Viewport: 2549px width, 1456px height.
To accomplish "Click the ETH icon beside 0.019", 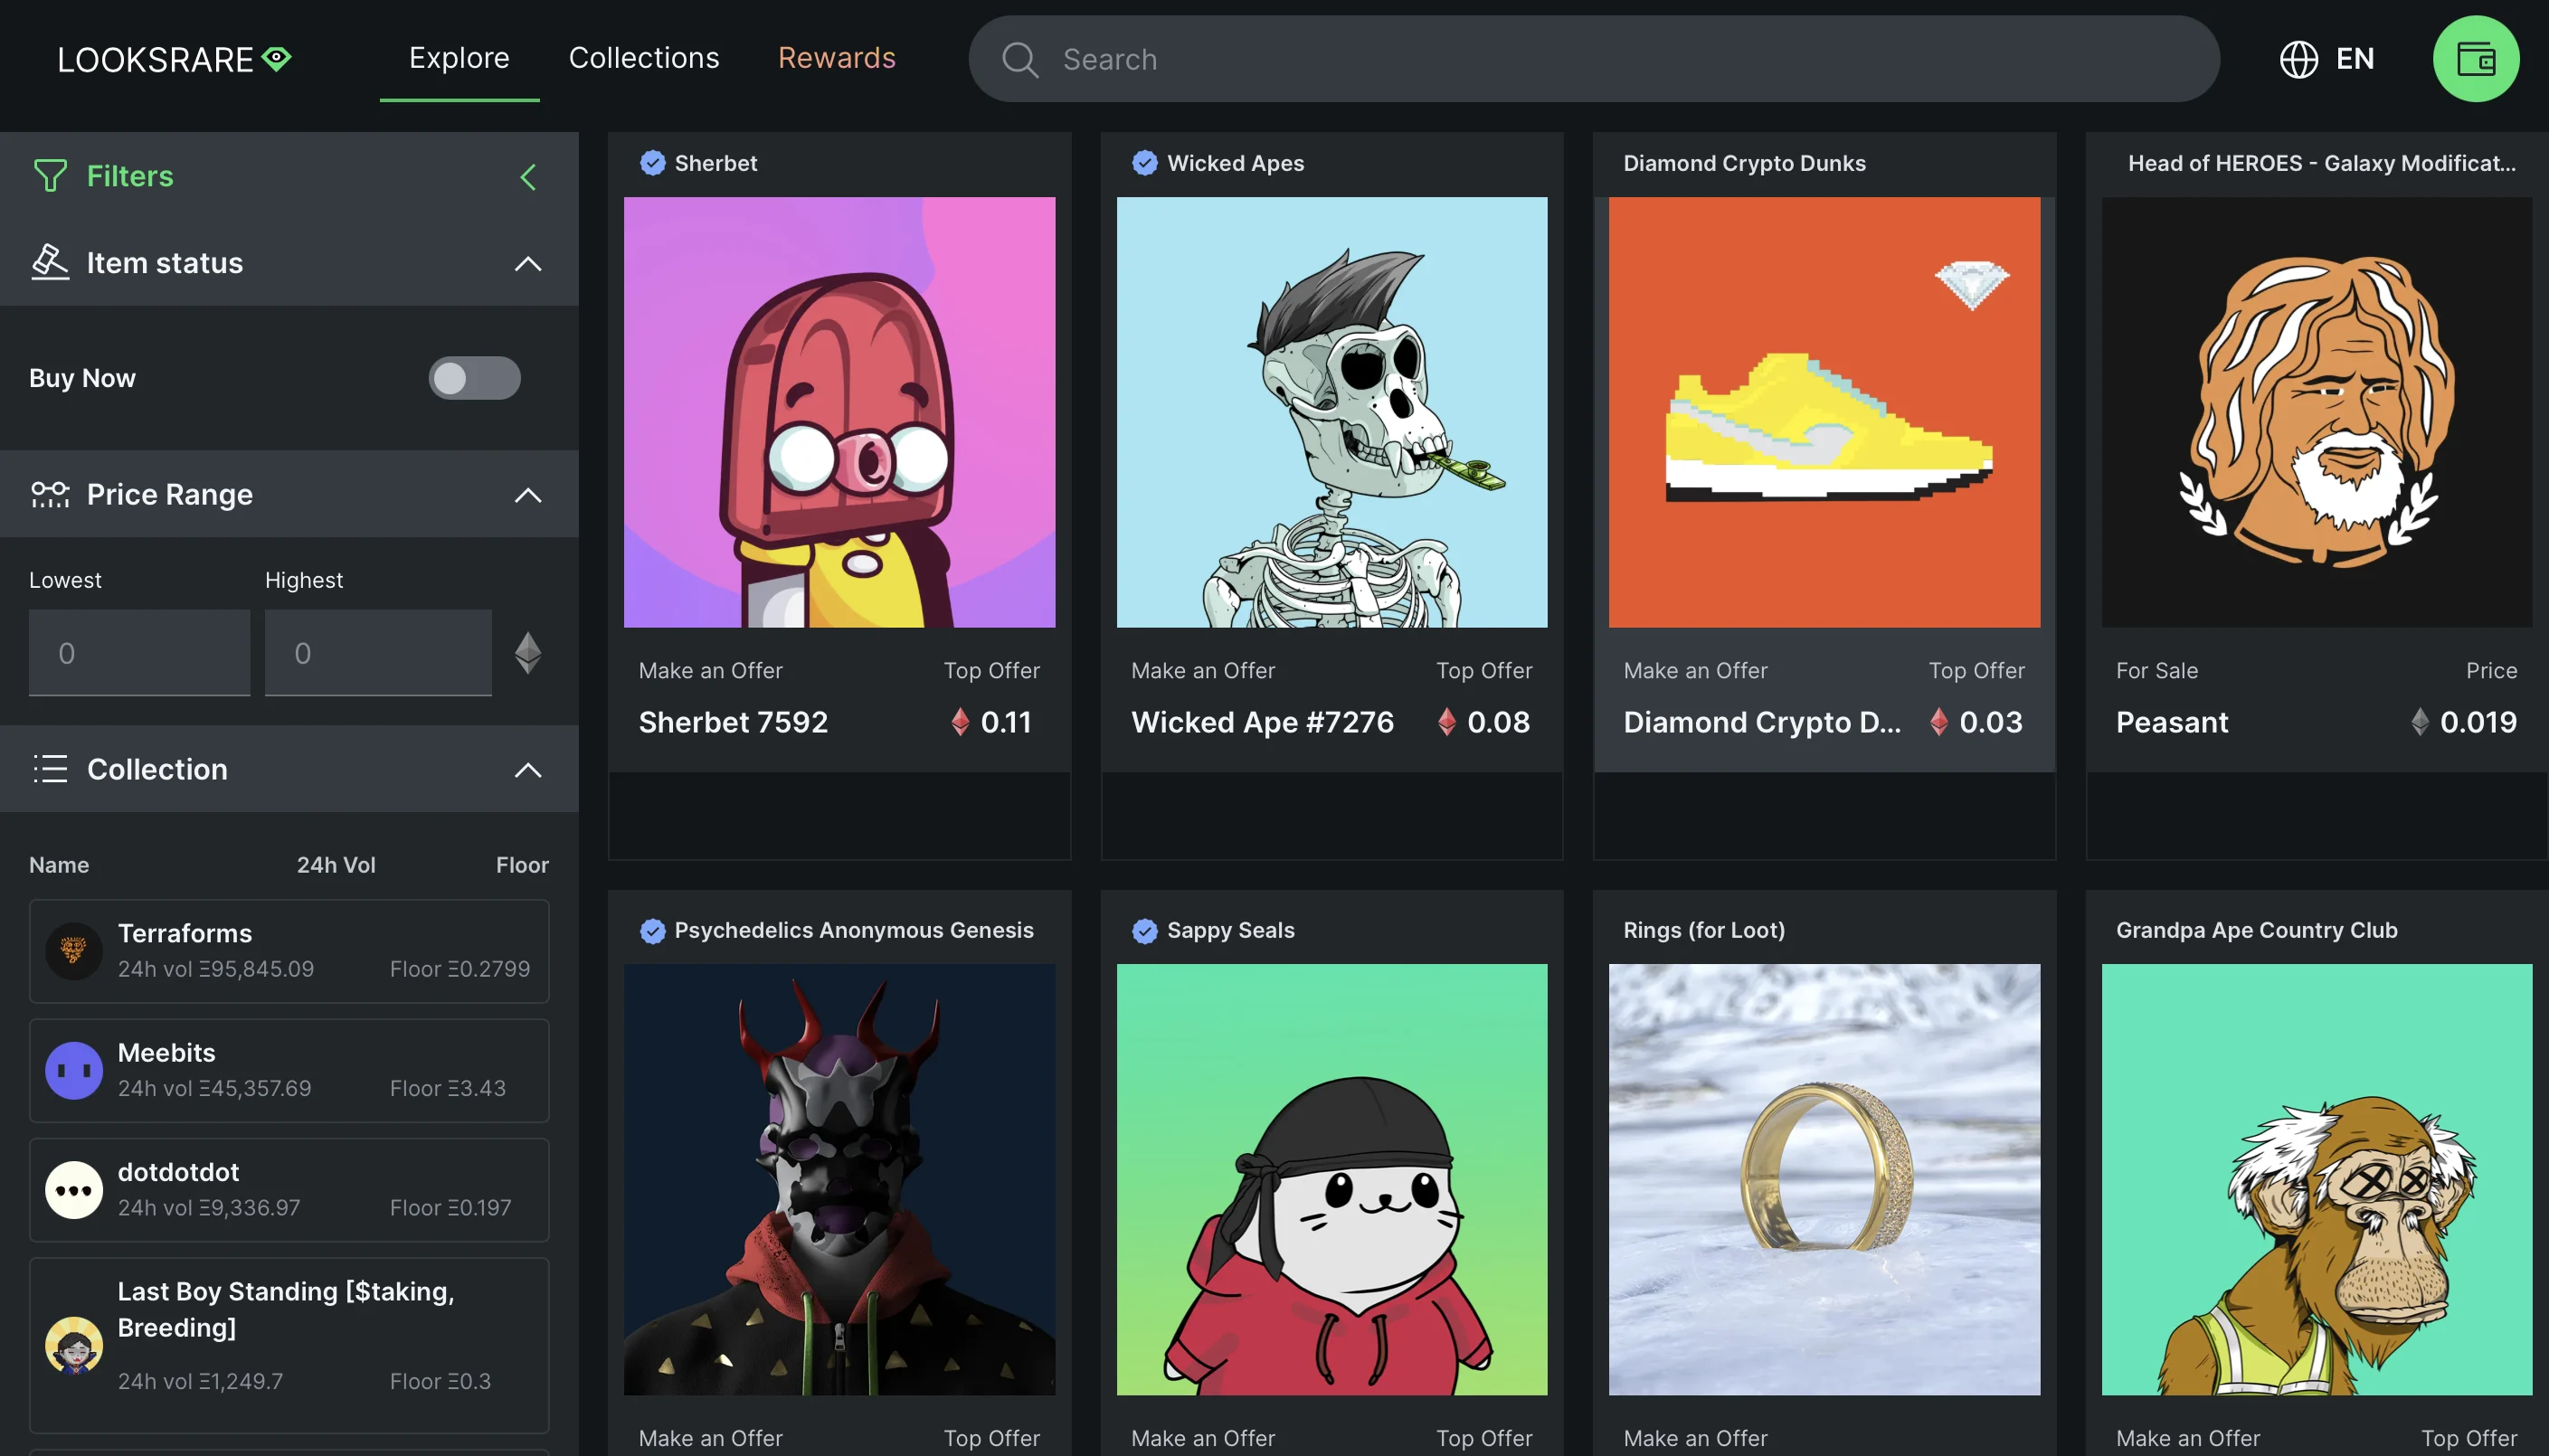I will 2419,722.
